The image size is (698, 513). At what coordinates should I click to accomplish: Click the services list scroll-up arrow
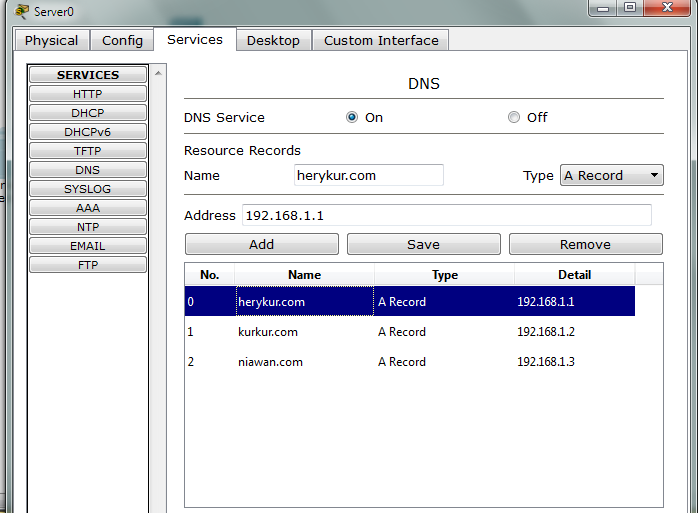pyautogui.click(x=158, y=73)
